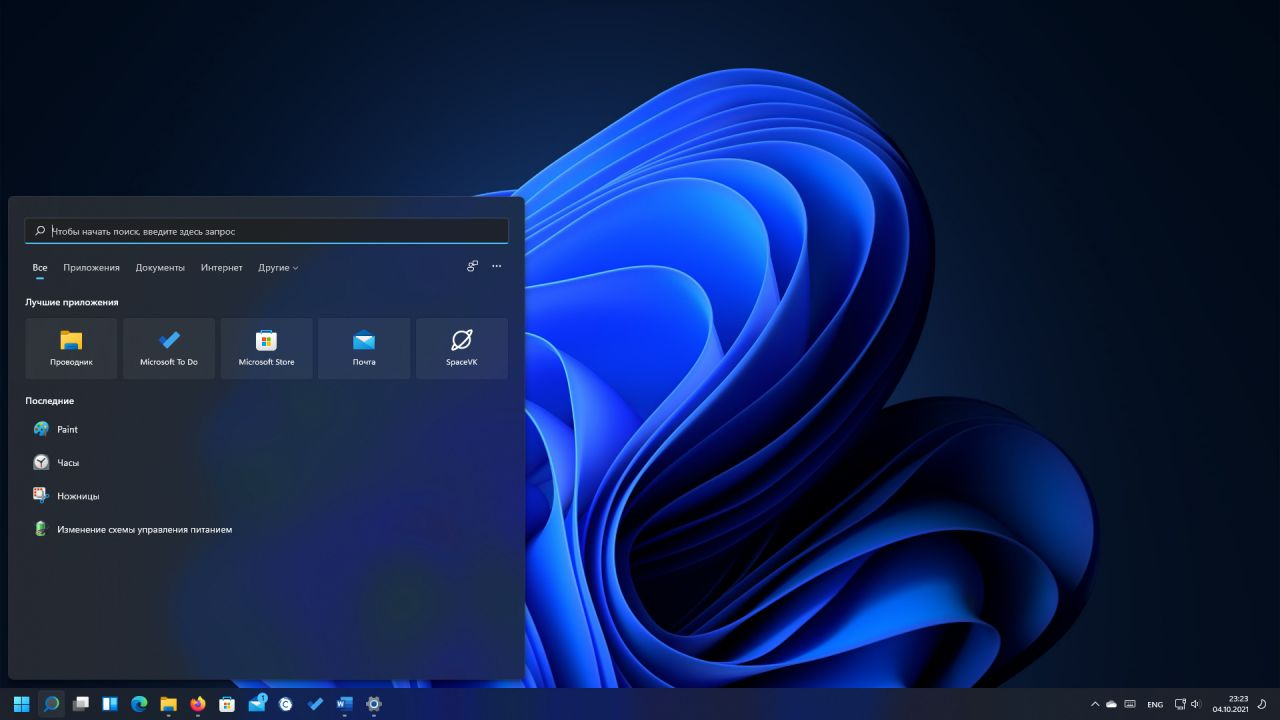Open Ножницы from recent items

pos(77,496)
